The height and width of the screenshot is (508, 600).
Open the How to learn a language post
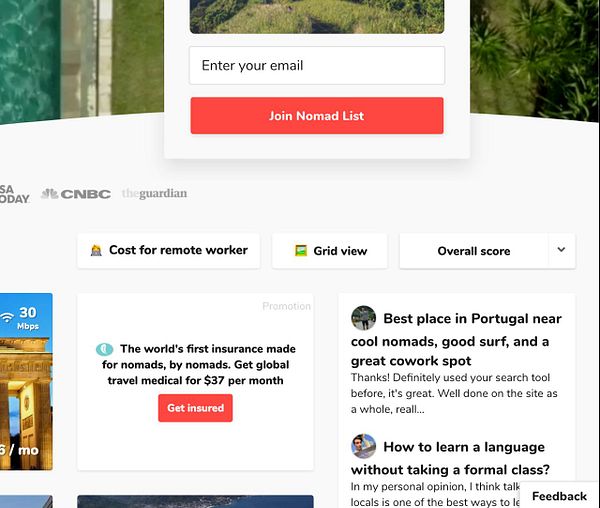tap(450, 458)
